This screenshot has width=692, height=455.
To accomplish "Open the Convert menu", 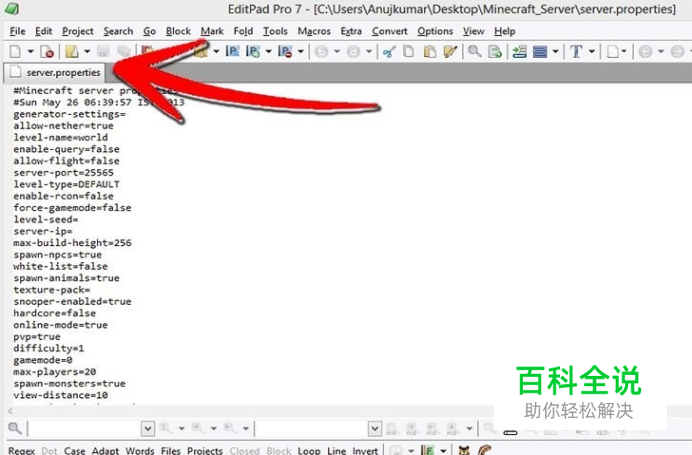I will 389,31.
